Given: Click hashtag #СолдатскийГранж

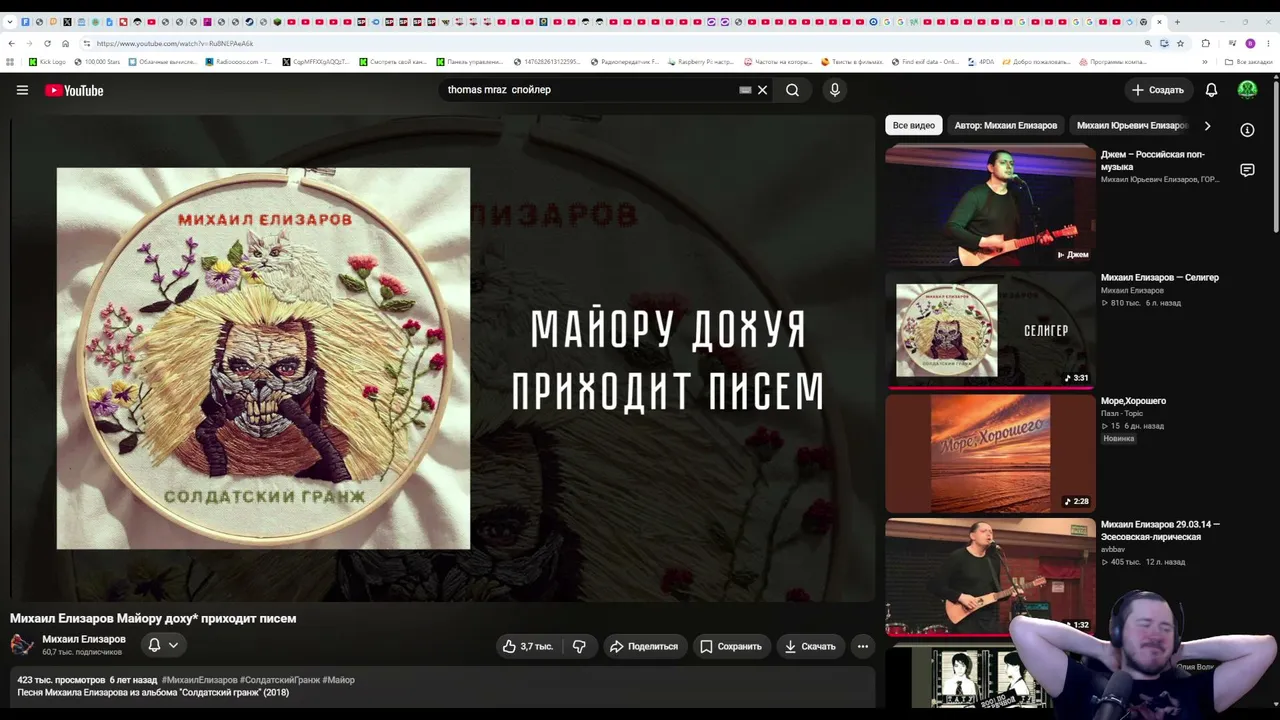Looking at the screenshot, I should point(279,680).
